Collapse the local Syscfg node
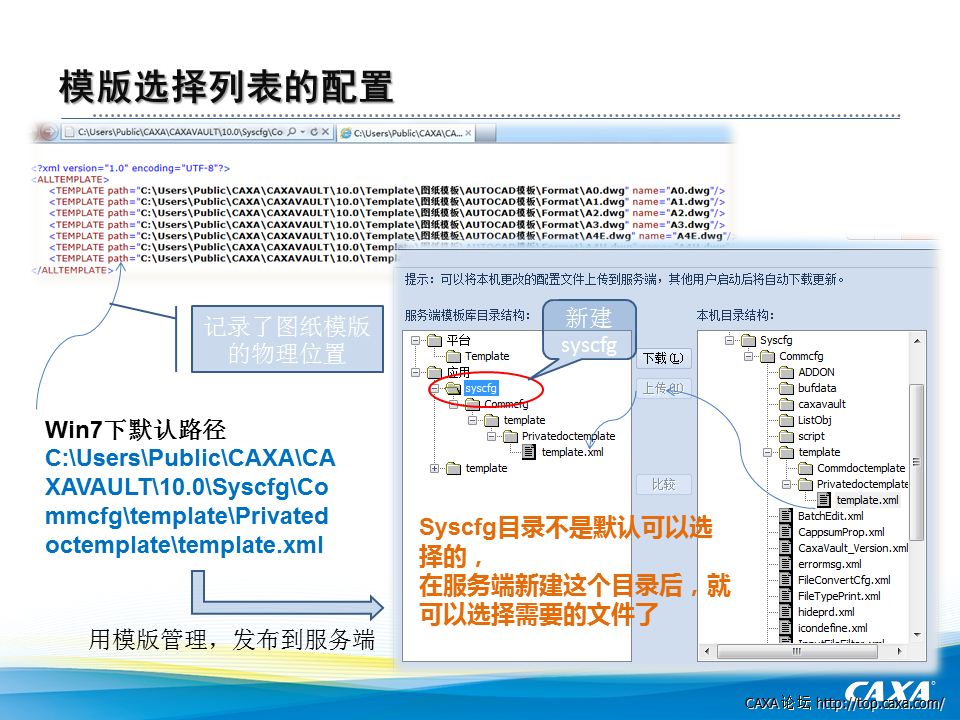 [x=729, y=340]
